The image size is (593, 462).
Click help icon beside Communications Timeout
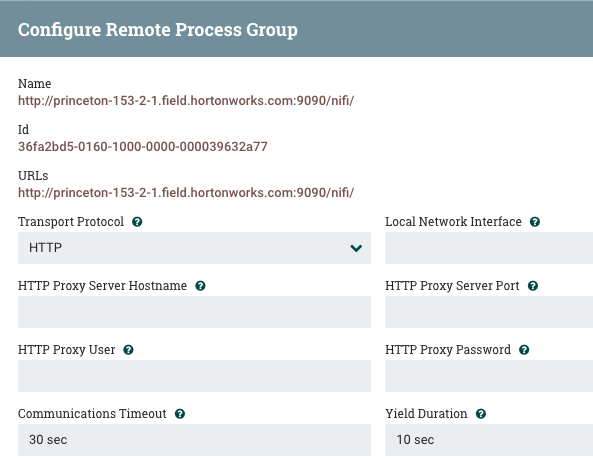180,414
